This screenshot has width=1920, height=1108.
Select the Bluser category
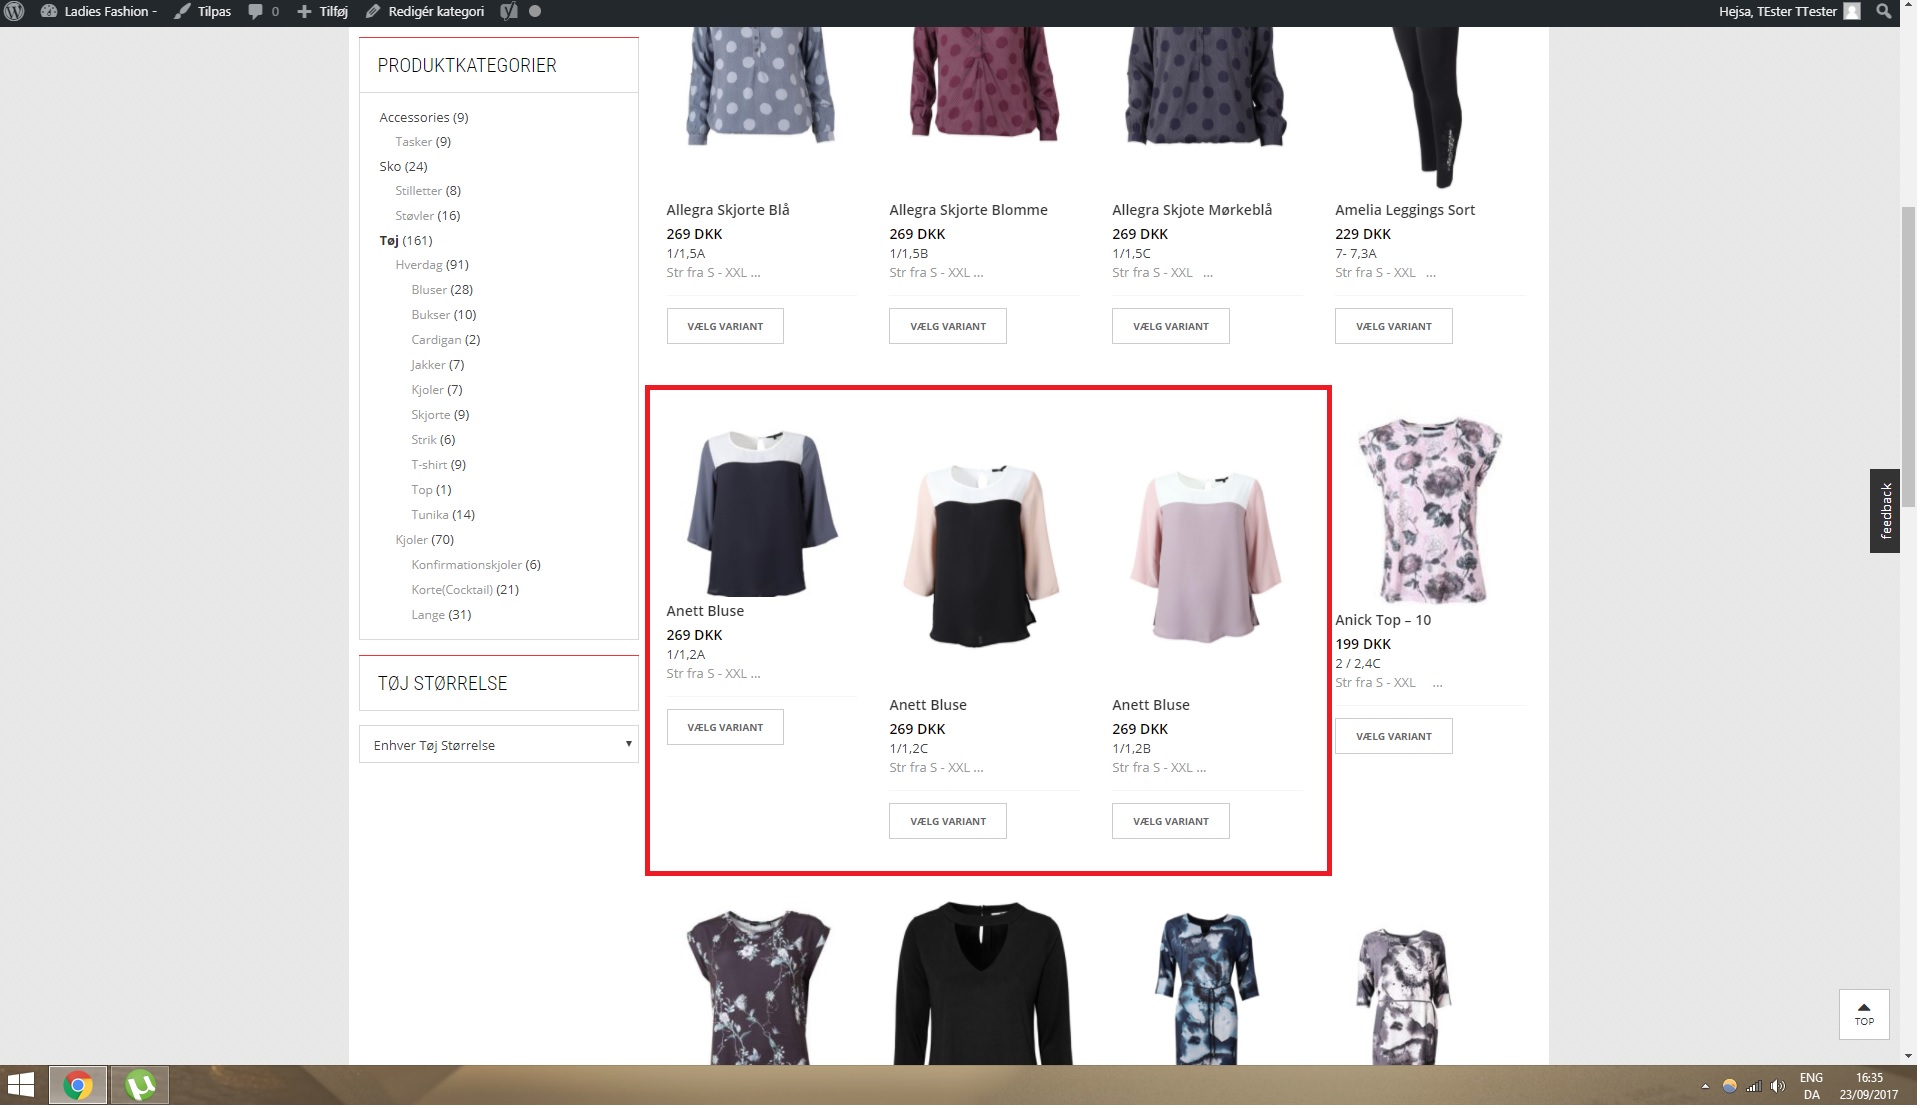(429, 290)
